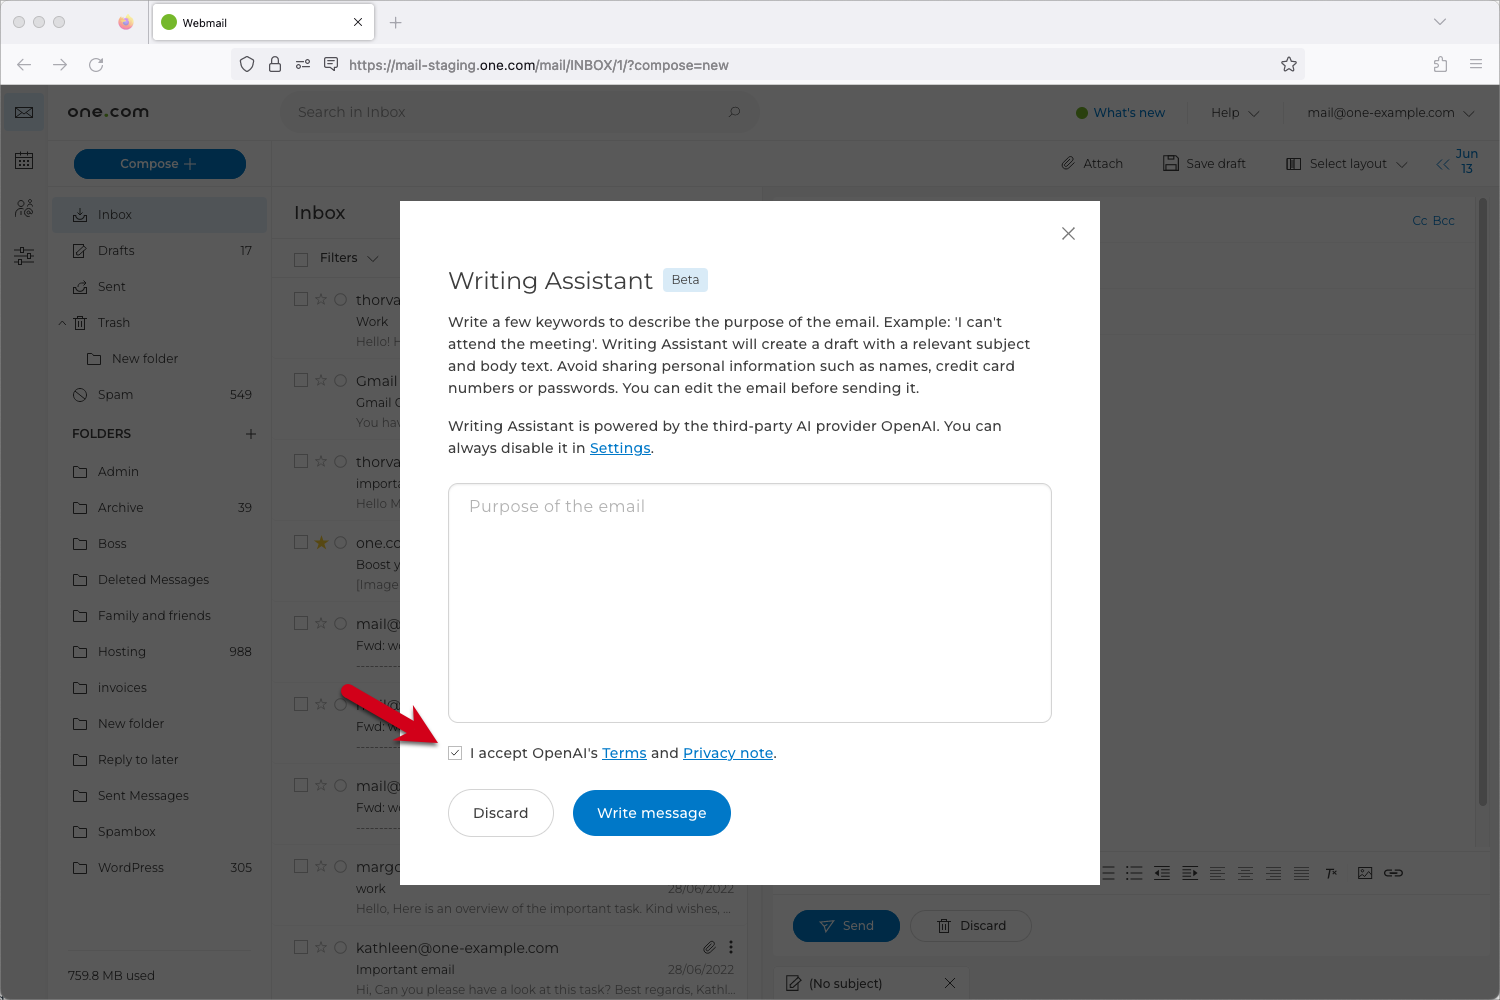
Task: Click the search magnifier icon
Action: 735,112
